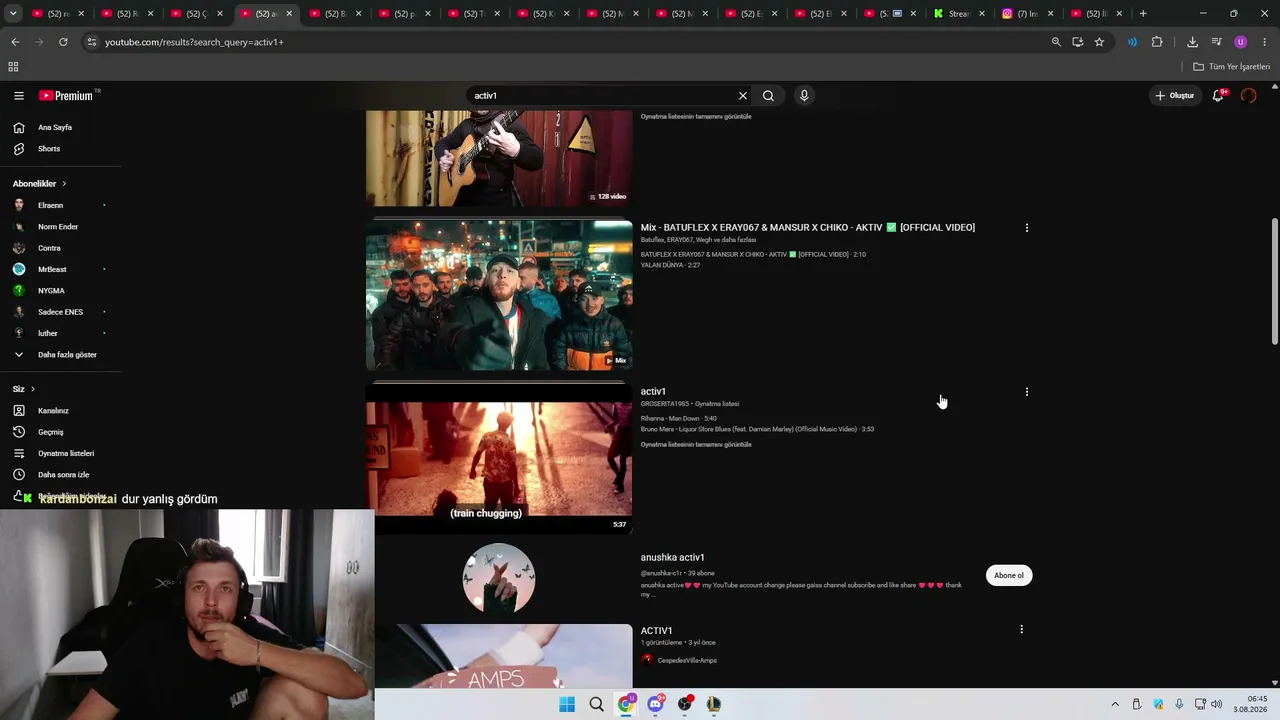This screenshot has width=1280, height=720.
Task: Open the Tüm Yer İşaretleri bookmarks folder
Action: [x=1232, y=67]
